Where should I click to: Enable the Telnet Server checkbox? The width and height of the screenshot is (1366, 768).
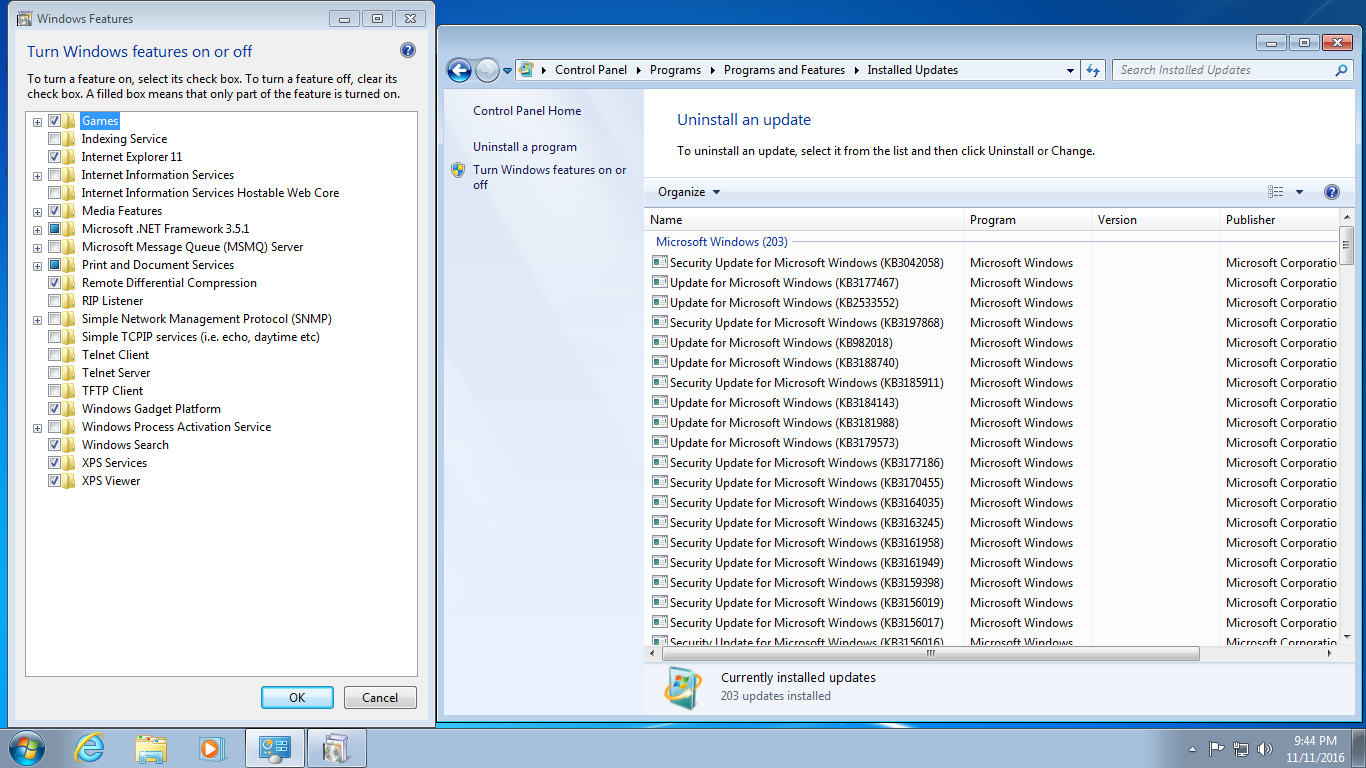[x=54, y=373]
